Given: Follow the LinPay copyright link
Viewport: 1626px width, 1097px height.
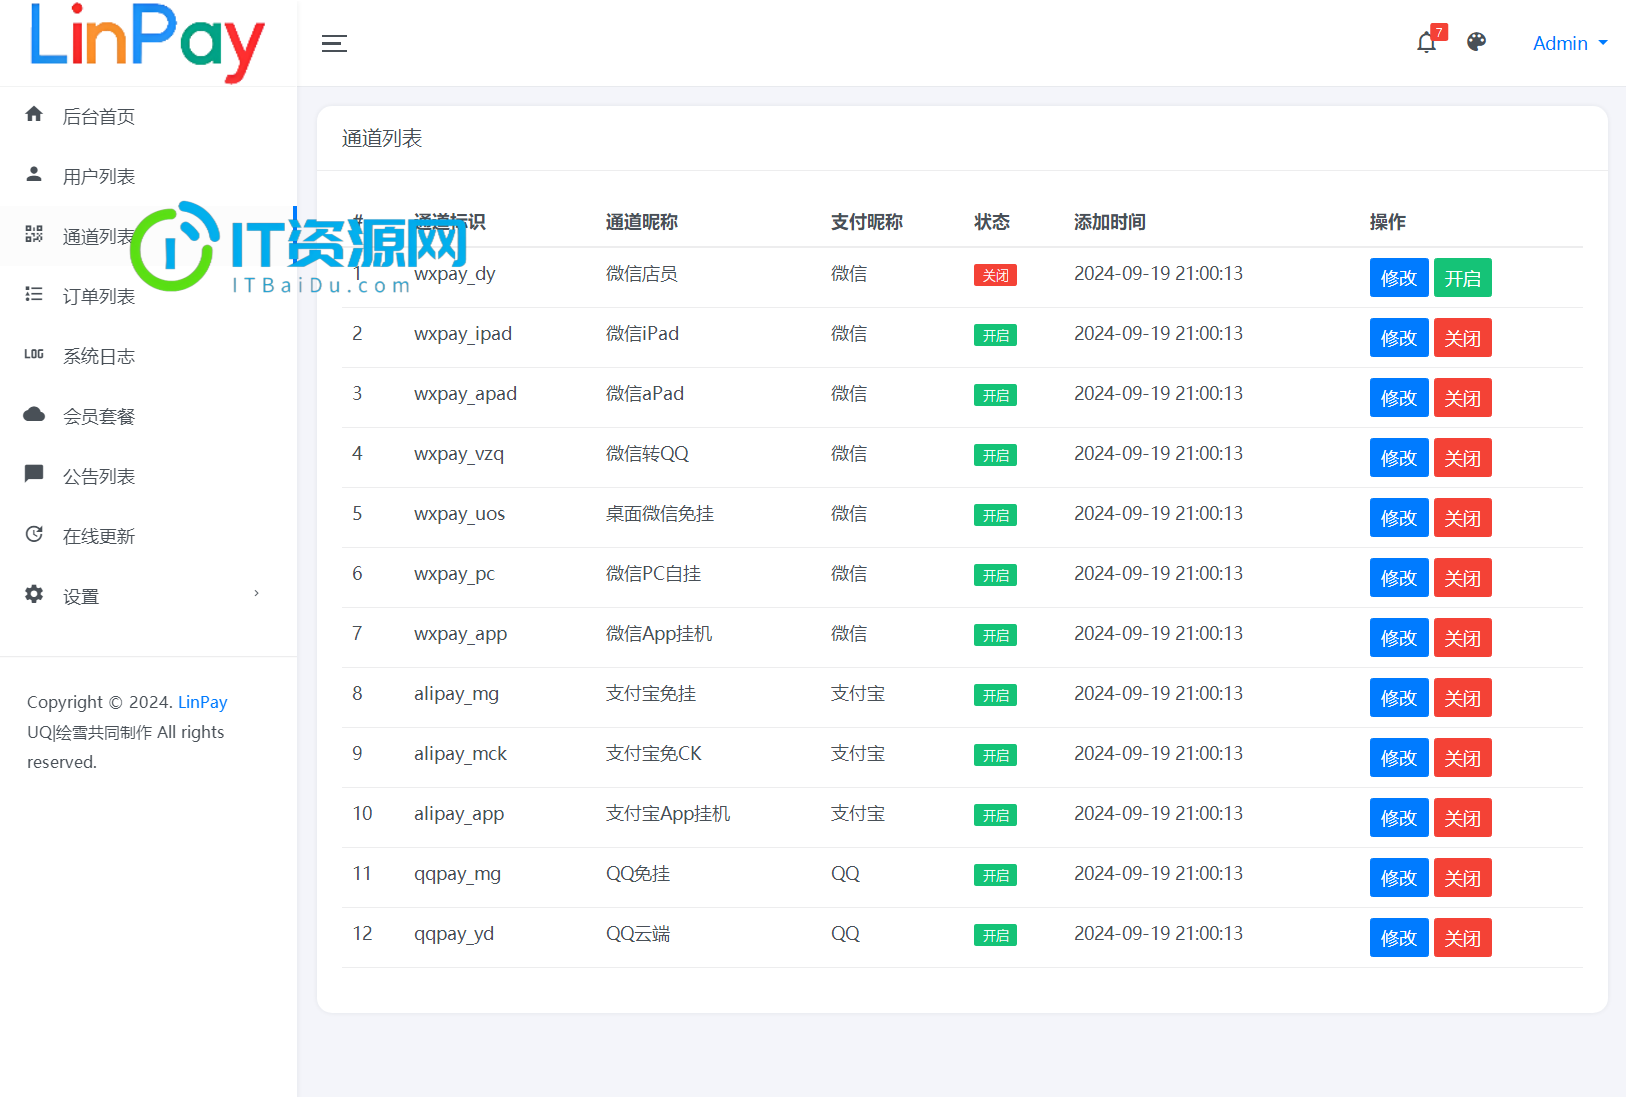Looking at the screenshot, I should click(203, 702).
